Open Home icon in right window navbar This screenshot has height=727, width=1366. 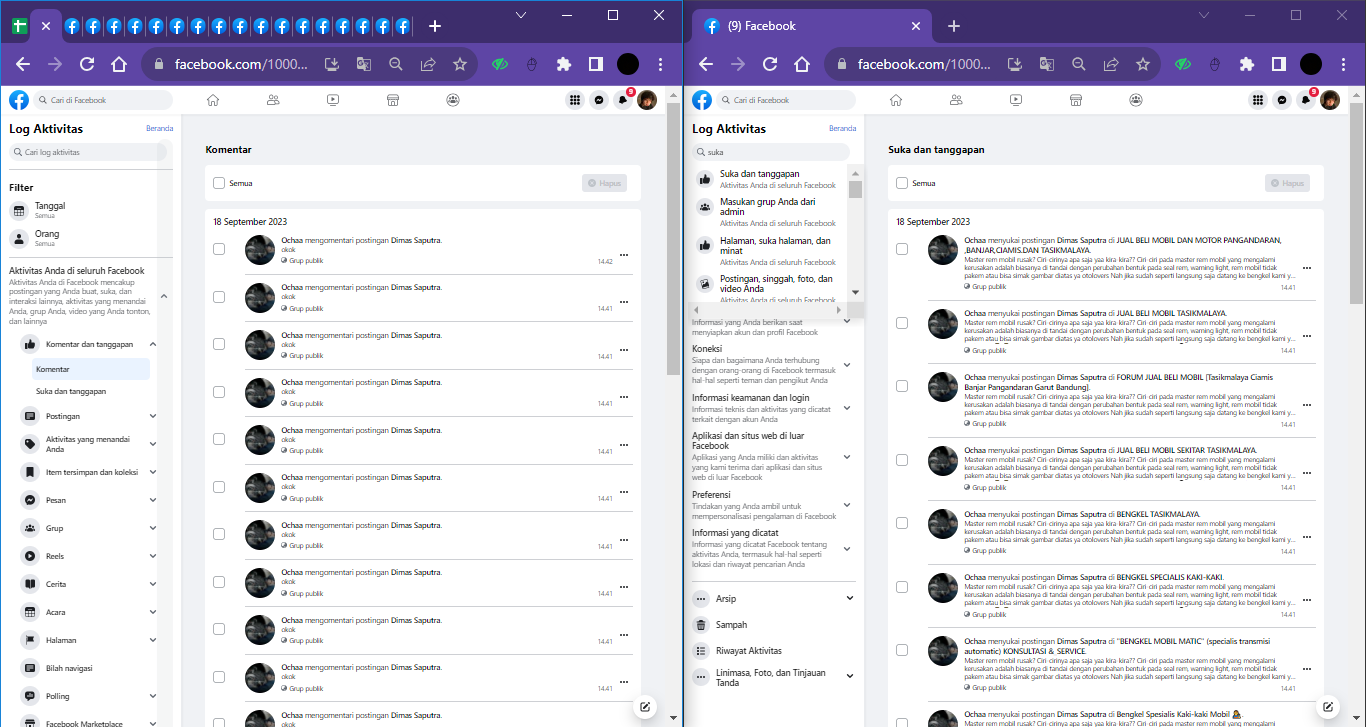tap(896, 100)
